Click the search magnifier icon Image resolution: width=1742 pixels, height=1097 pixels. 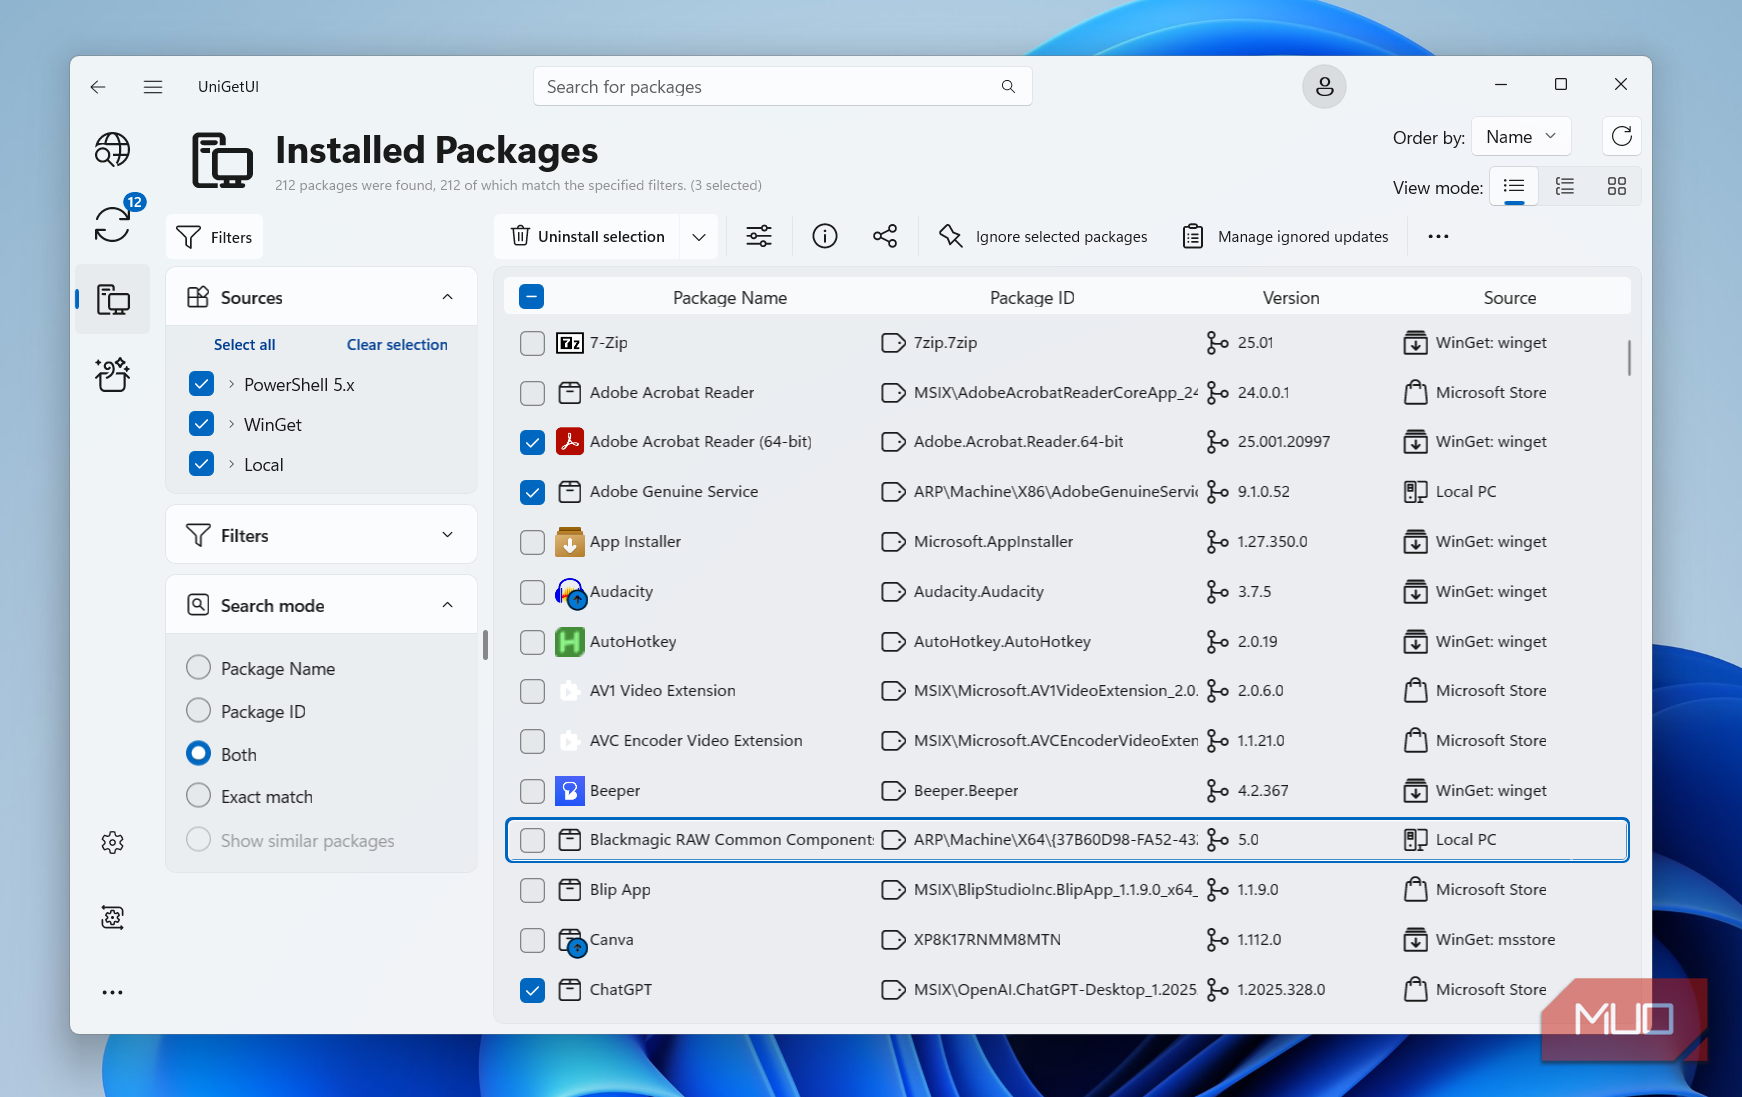[1008, 87]
